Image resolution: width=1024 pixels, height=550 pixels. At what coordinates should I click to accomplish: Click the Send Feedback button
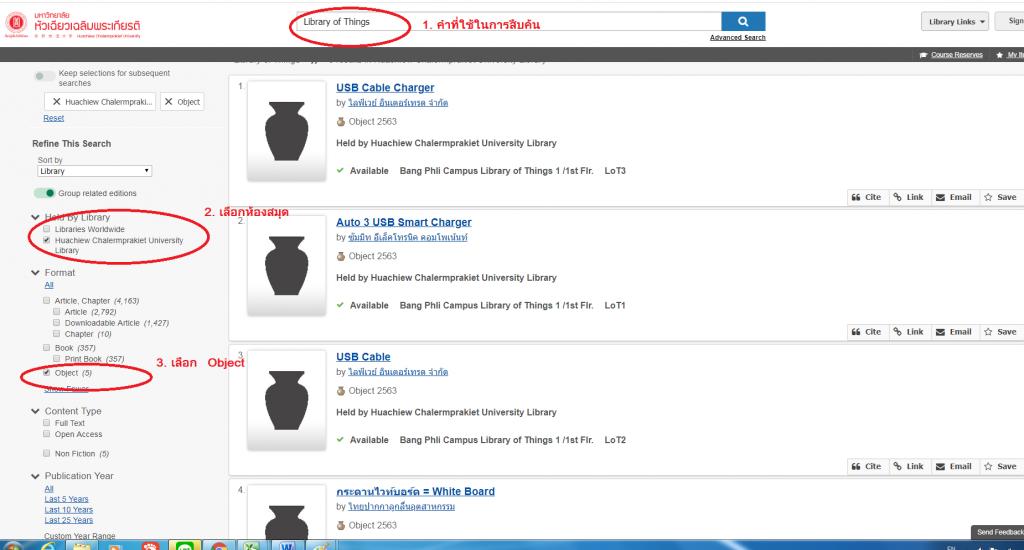[x=998, y=532]
